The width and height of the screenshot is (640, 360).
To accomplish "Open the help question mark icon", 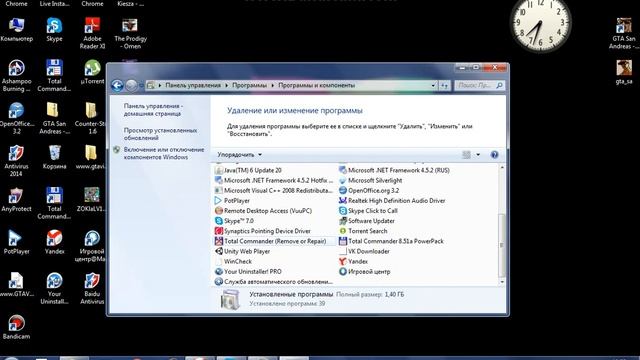I will pyautogui.click(x=494, y=155).
